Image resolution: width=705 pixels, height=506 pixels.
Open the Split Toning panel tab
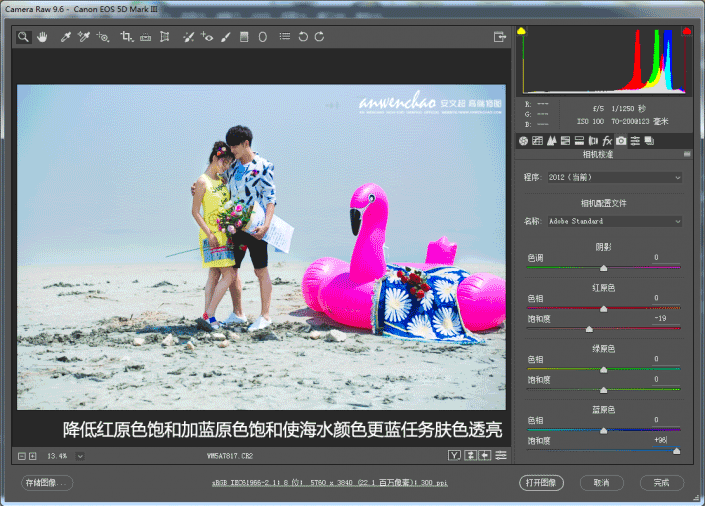580,141
